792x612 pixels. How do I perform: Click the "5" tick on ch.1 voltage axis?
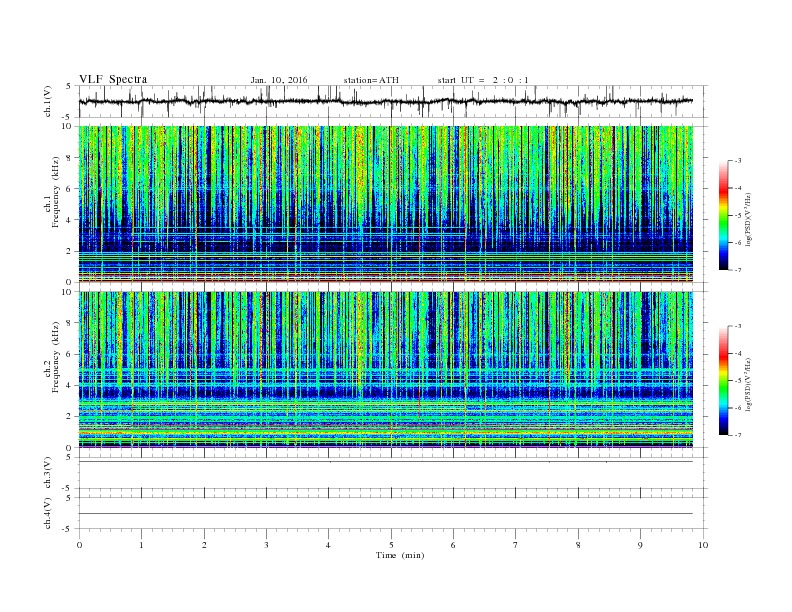coord(69,86)
